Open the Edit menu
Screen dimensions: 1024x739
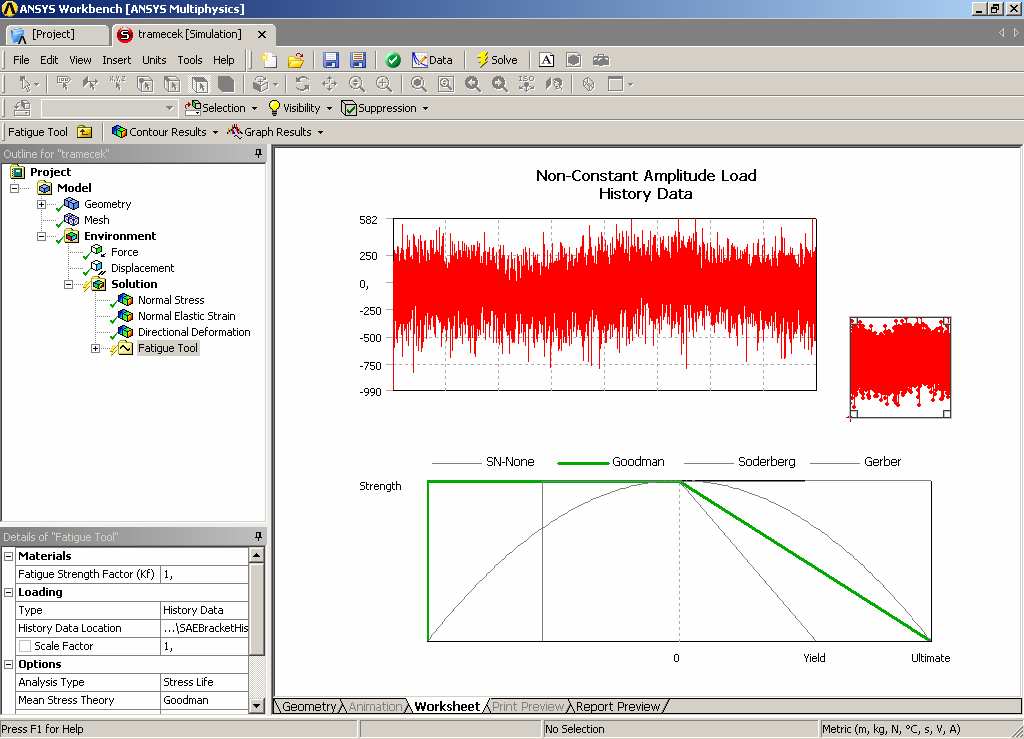click(x=49, y=60)
